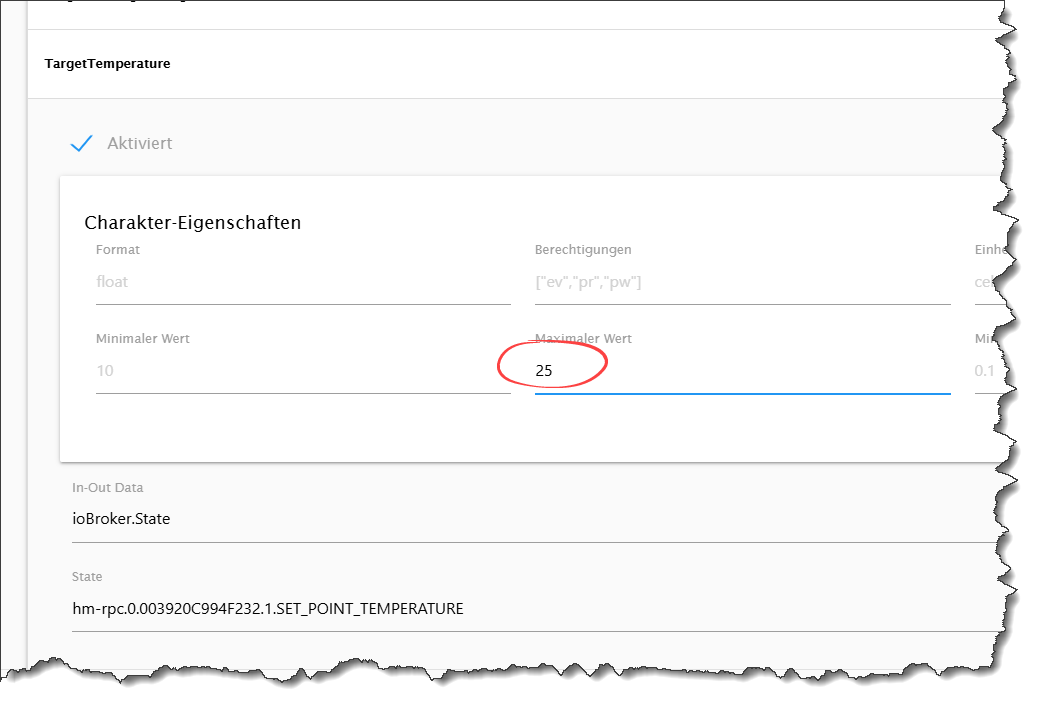Collapse the TargetTemperature section header
The height and width of the screenshot is (705, 1040).
(x=107, y=64)
